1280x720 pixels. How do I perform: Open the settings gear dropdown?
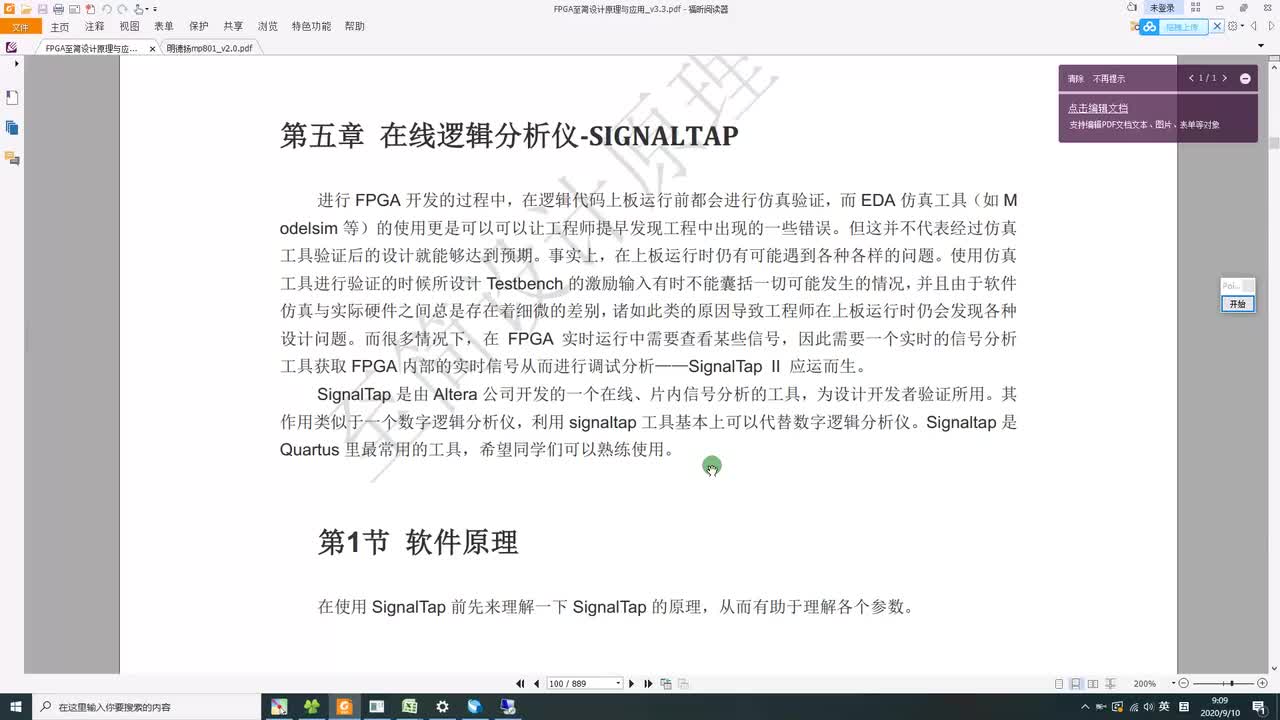(1237, 26)
